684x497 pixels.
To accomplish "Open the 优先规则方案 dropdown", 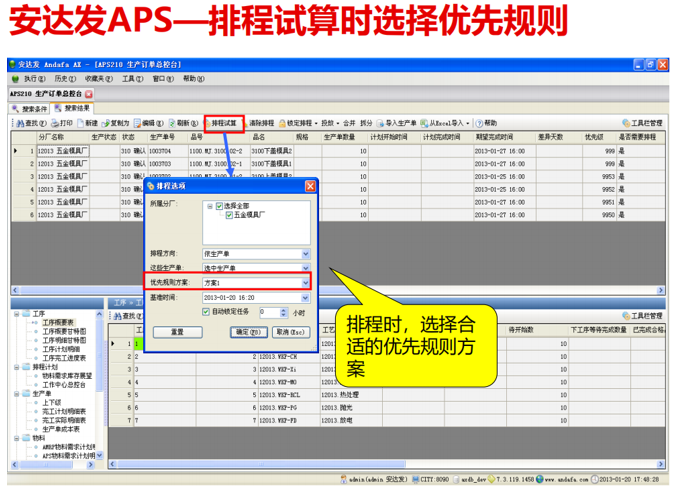I will (x=305, y=283).
